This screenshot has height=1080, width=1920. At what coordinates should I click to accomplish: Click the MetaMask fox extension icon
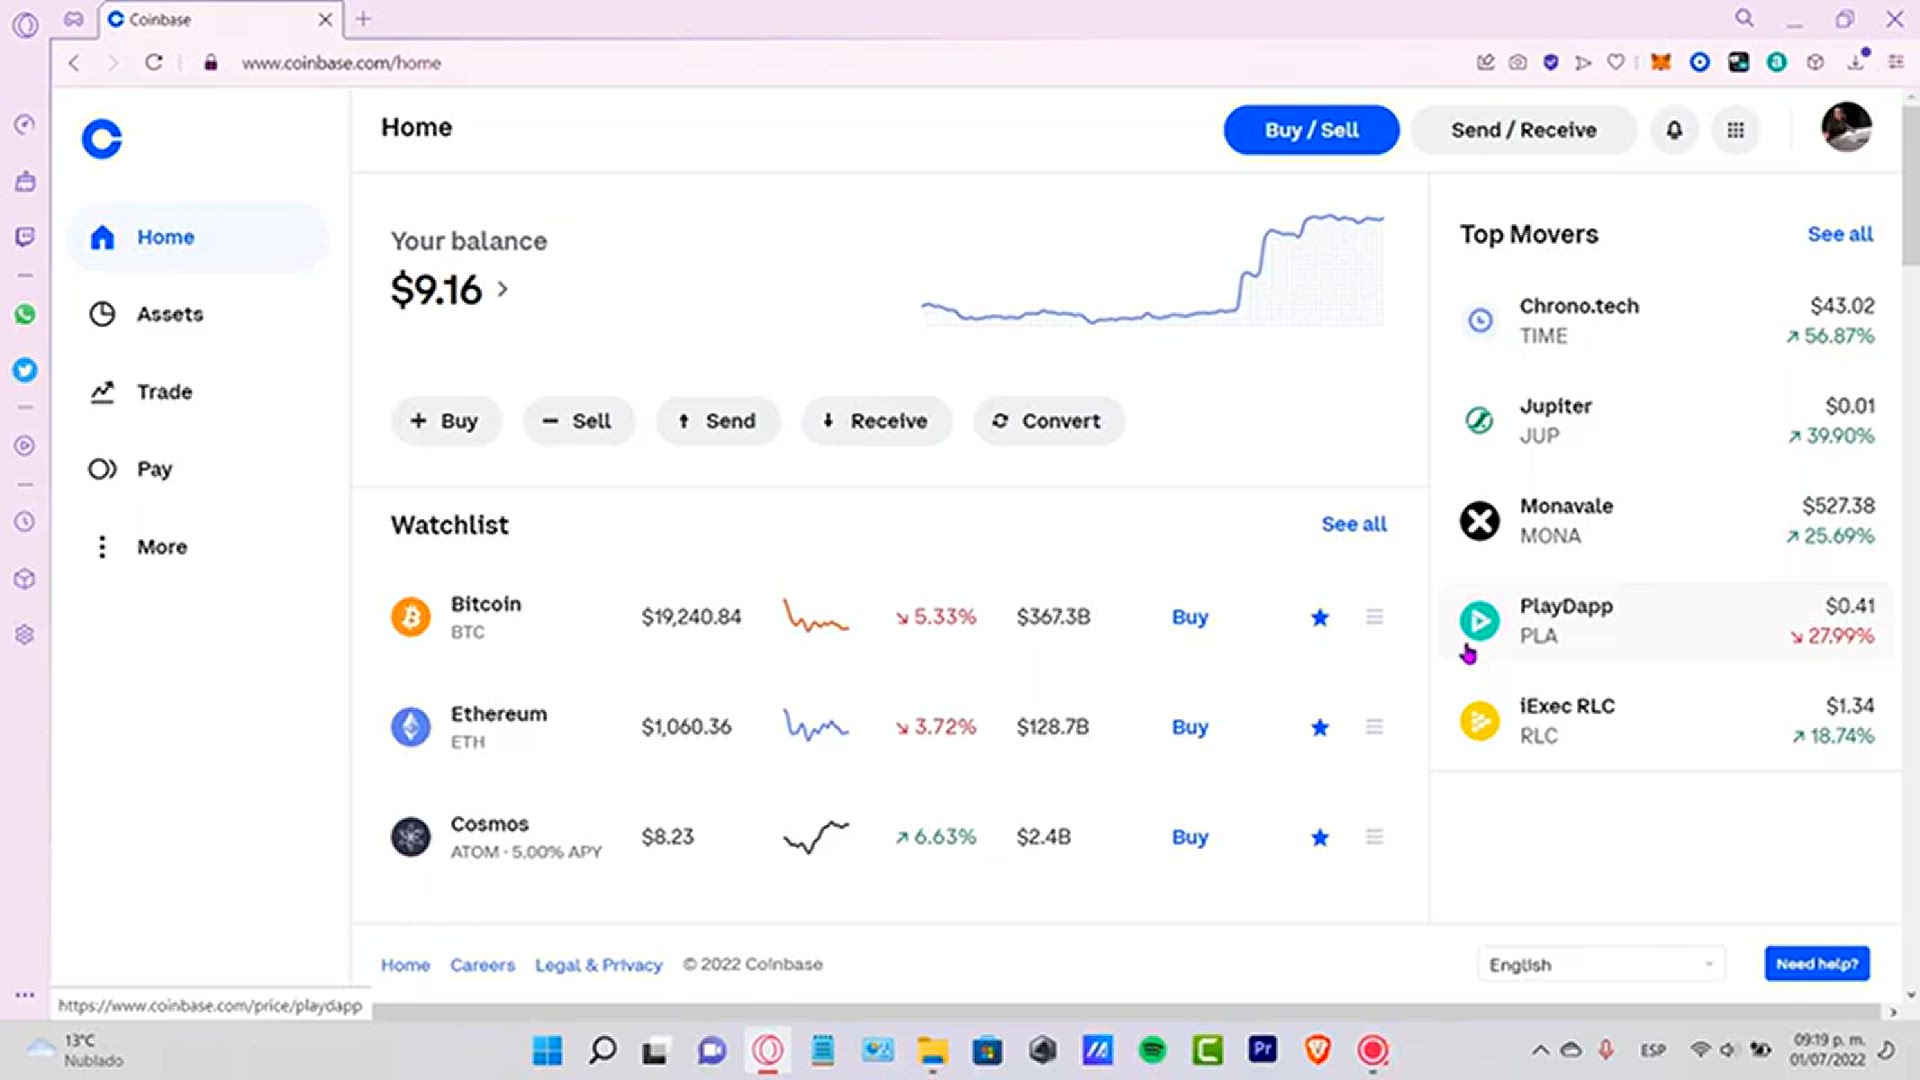1661,62
